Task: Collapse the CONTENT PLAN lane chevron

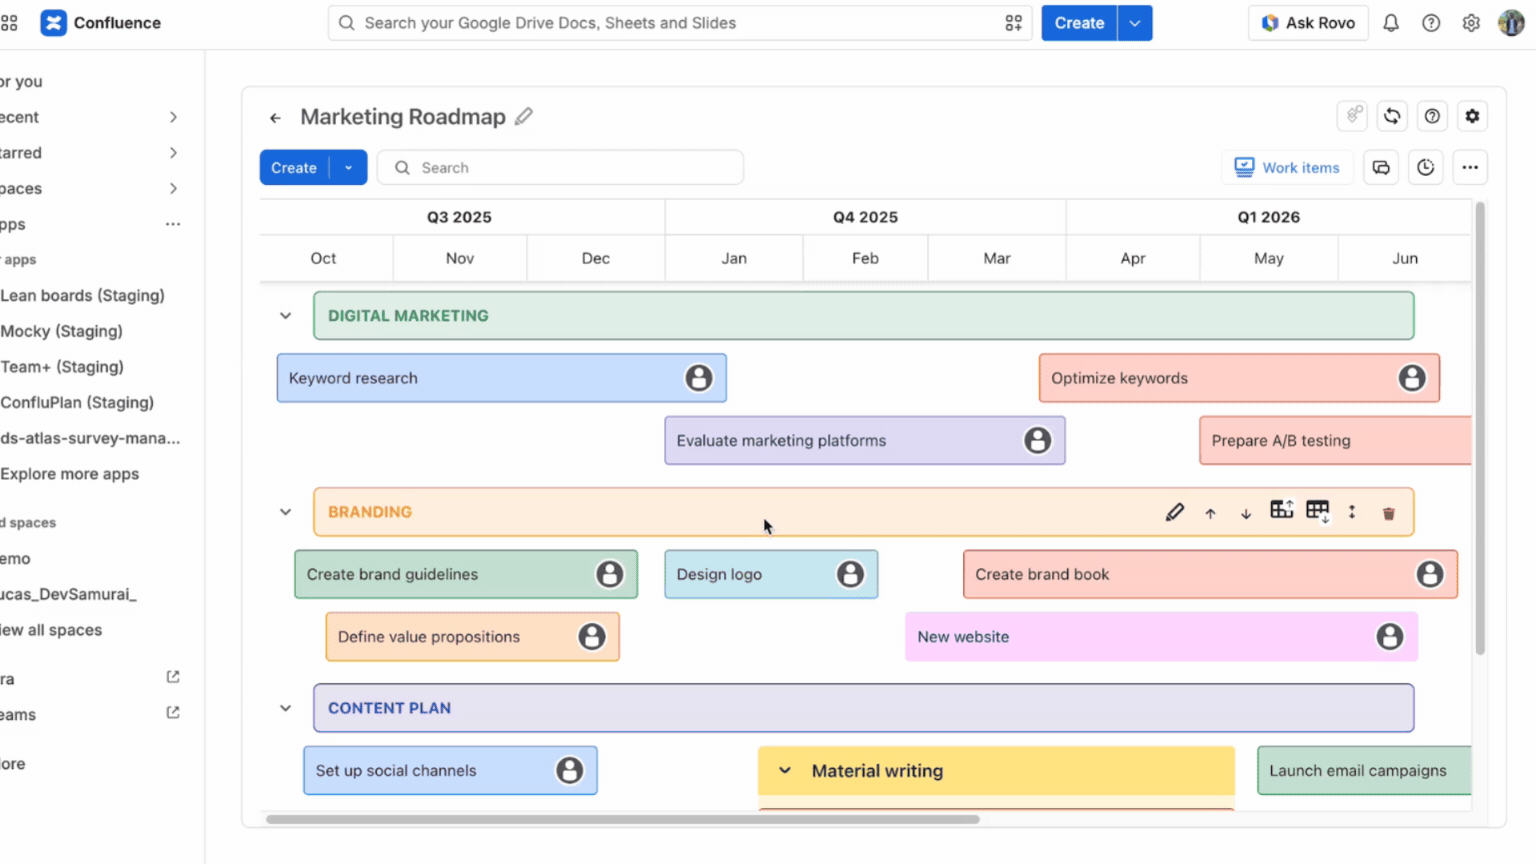Action: click(285, 708)
